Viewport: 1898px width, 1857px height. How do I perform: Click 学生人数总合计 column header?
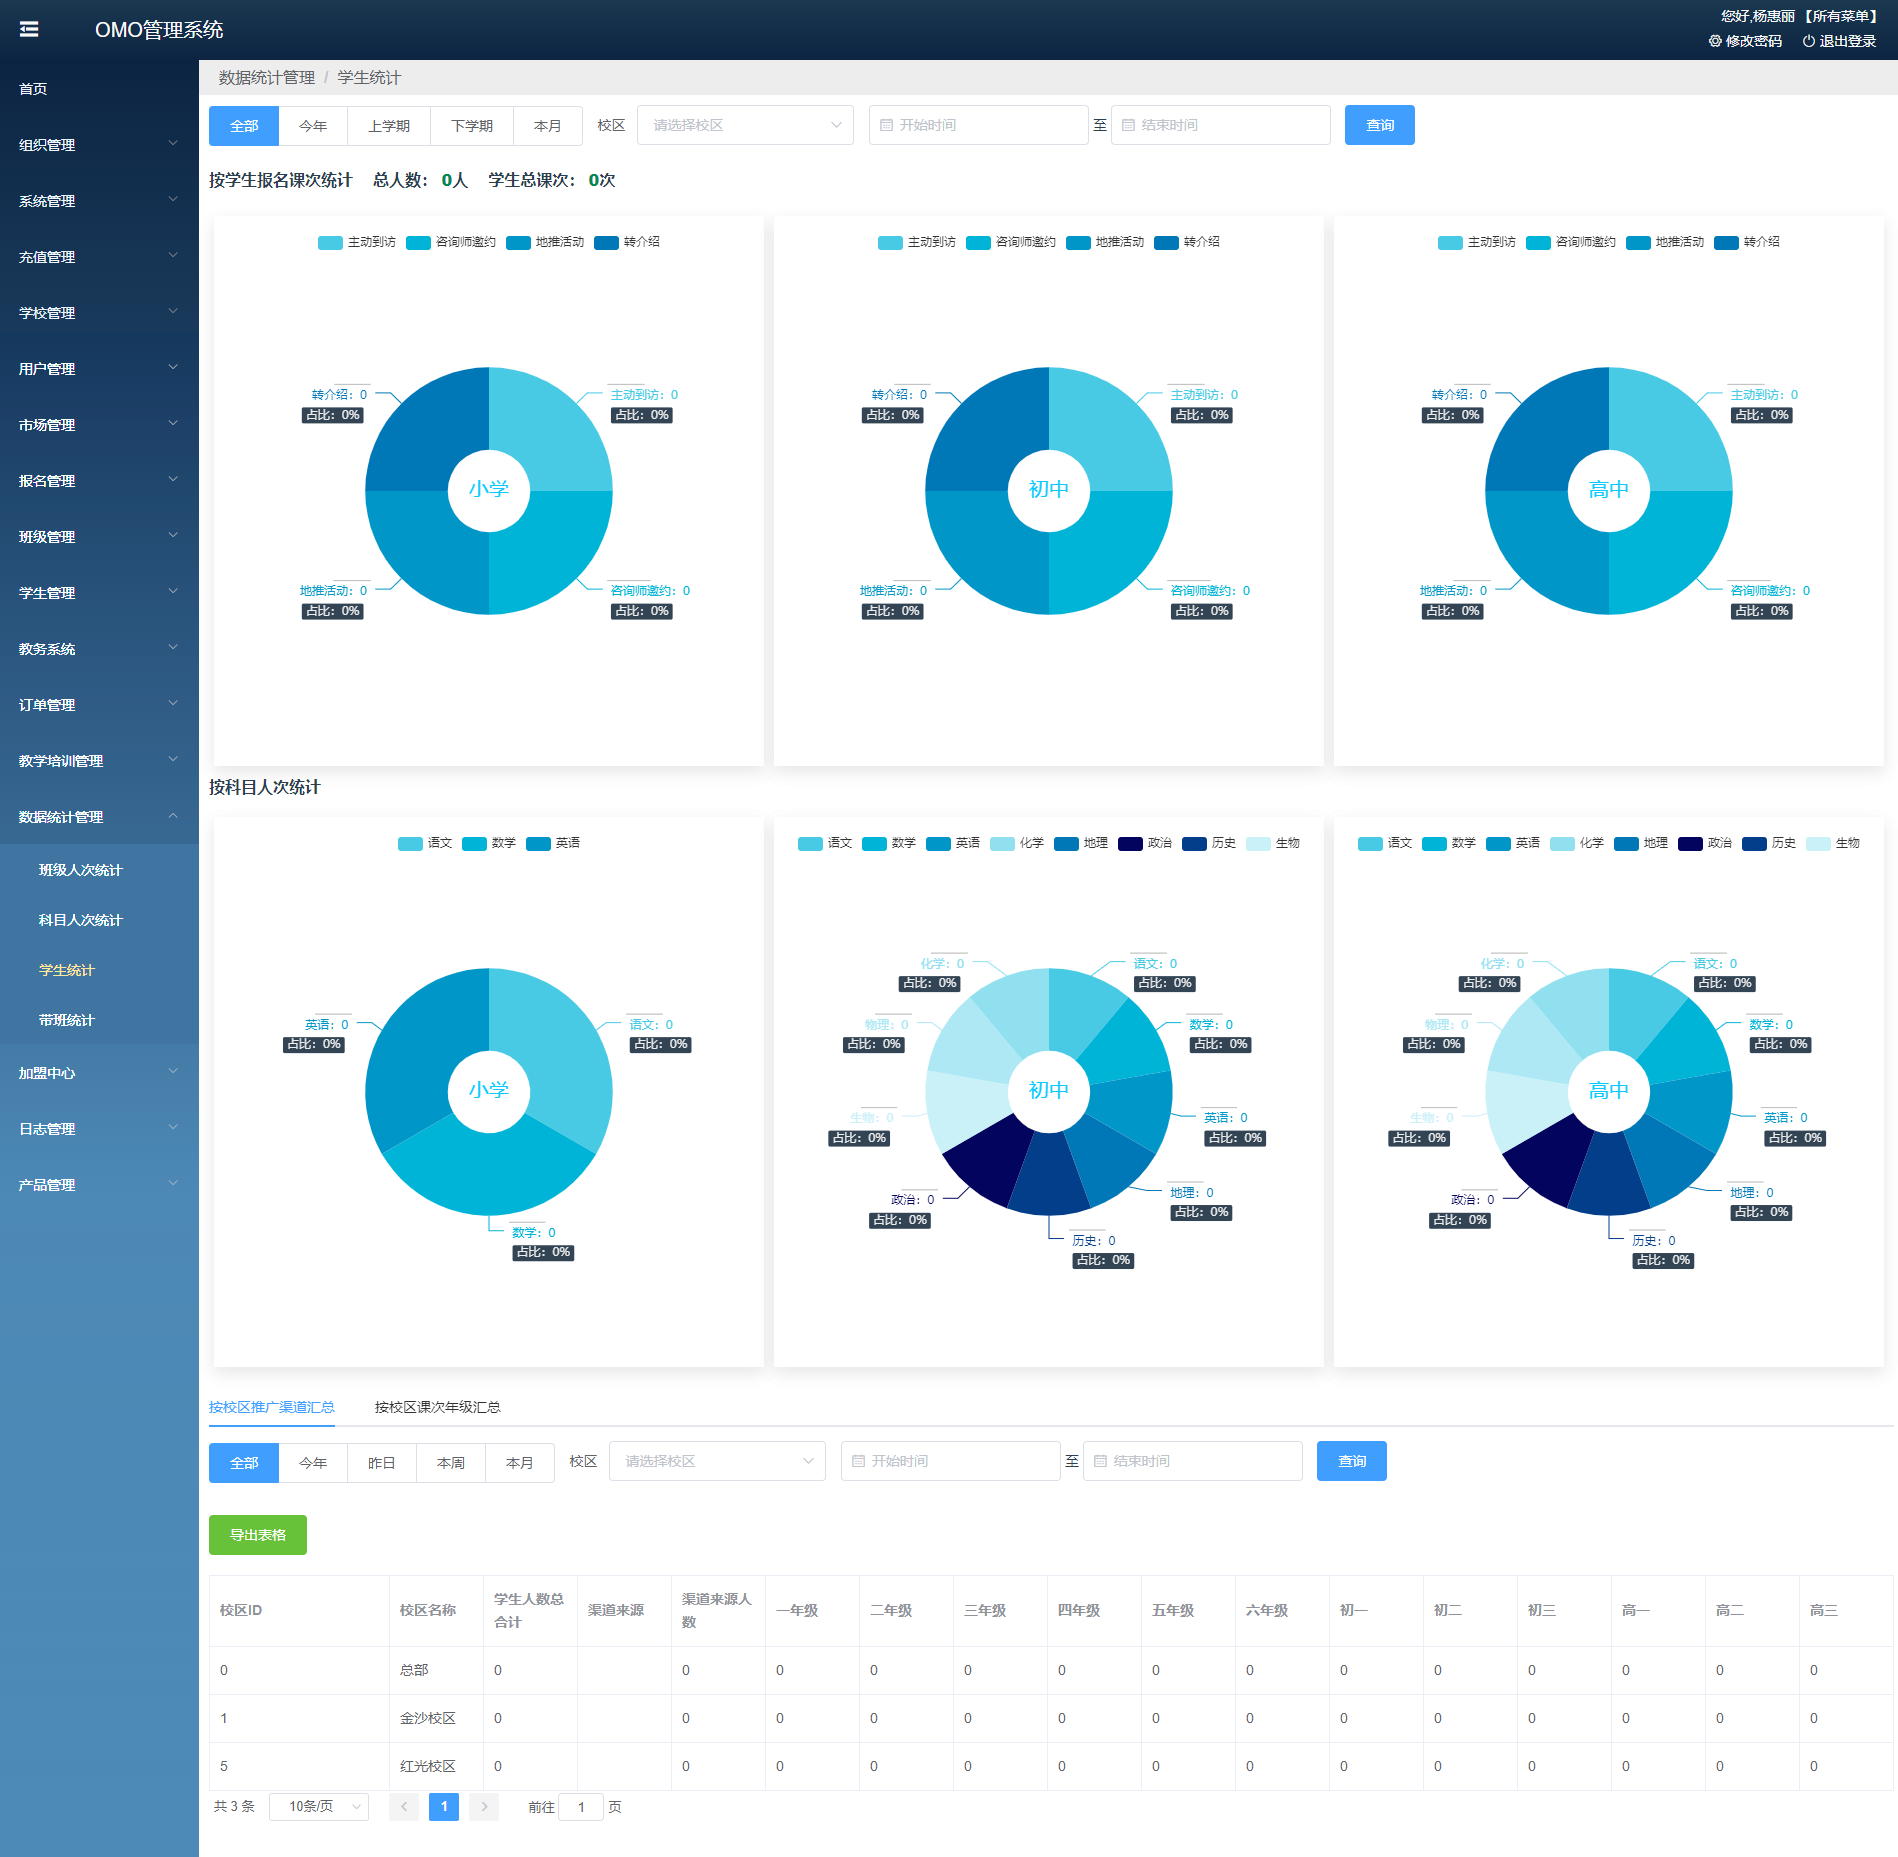[529, 1610]
